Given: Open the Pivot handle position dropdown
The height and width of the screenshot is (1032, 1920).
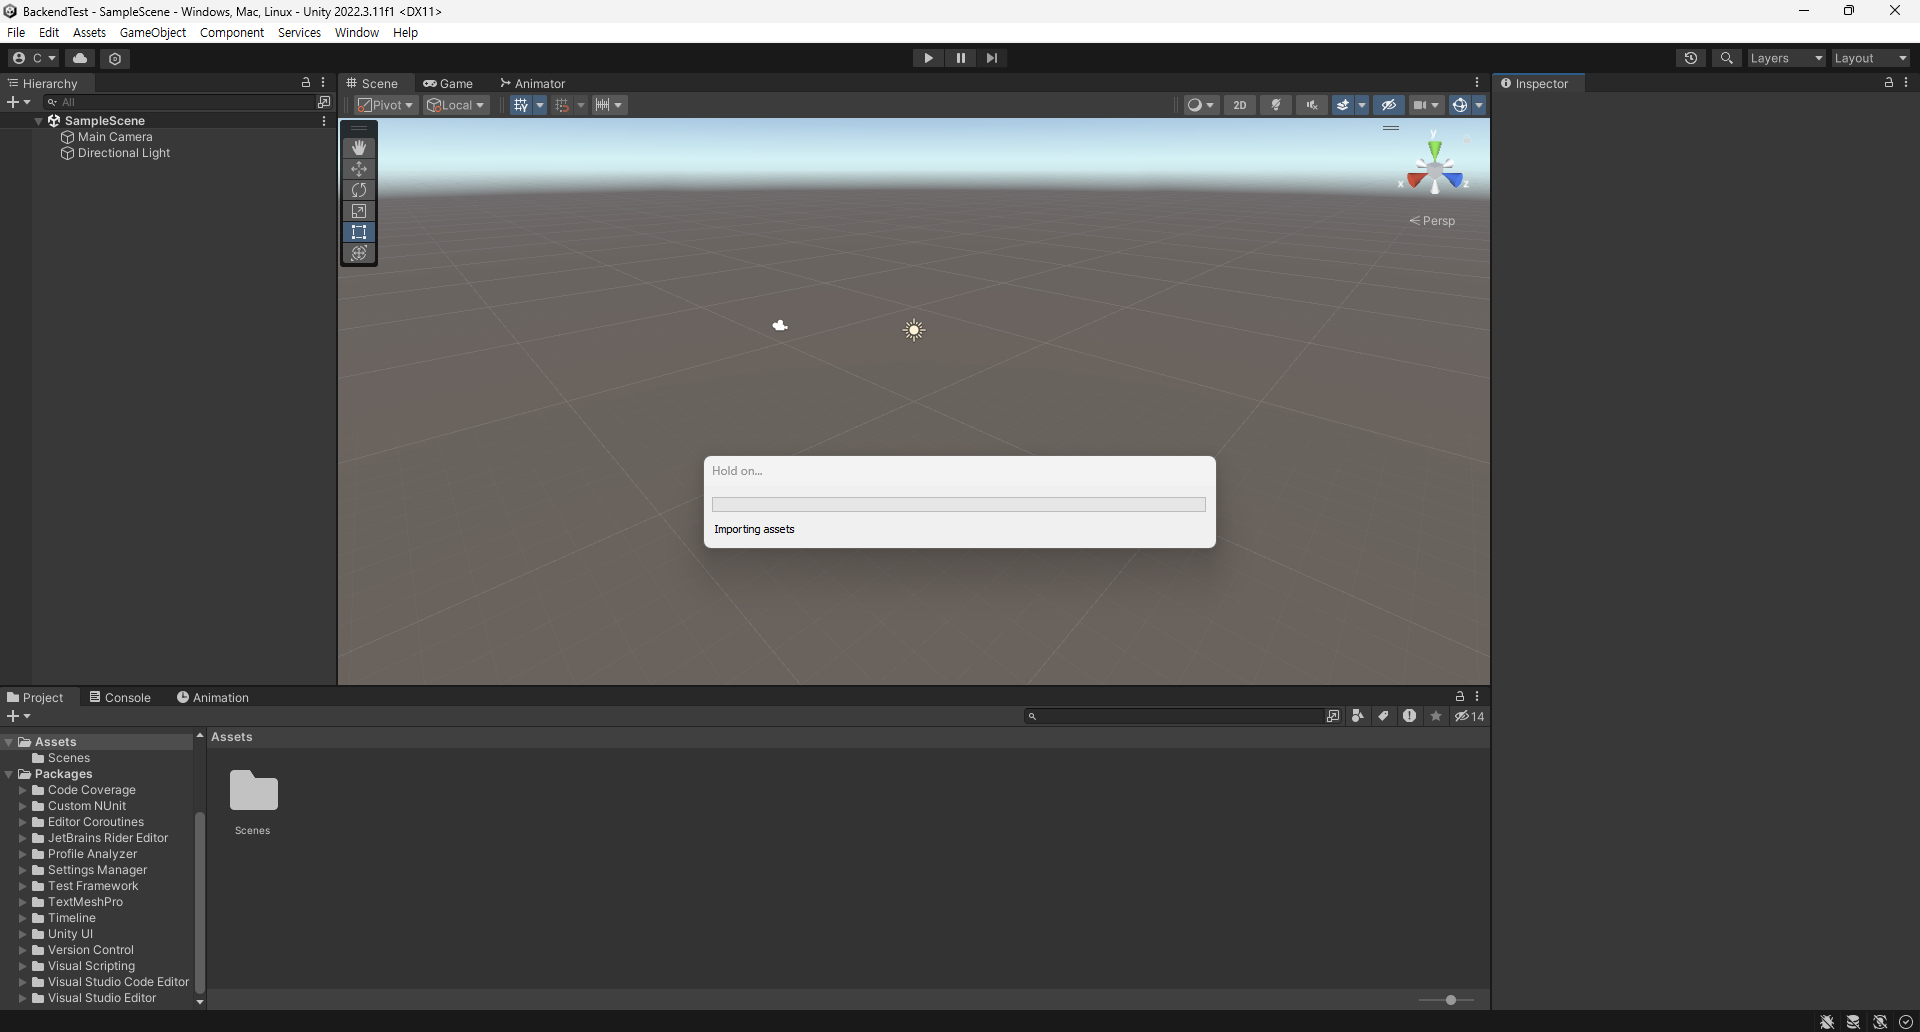Looking at the screenshot, I should (x=386, y=105).
